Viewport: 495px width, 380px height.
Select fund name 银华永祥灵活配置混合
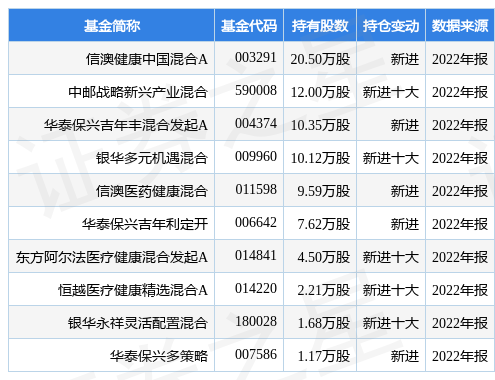click(x=138, y=323)
